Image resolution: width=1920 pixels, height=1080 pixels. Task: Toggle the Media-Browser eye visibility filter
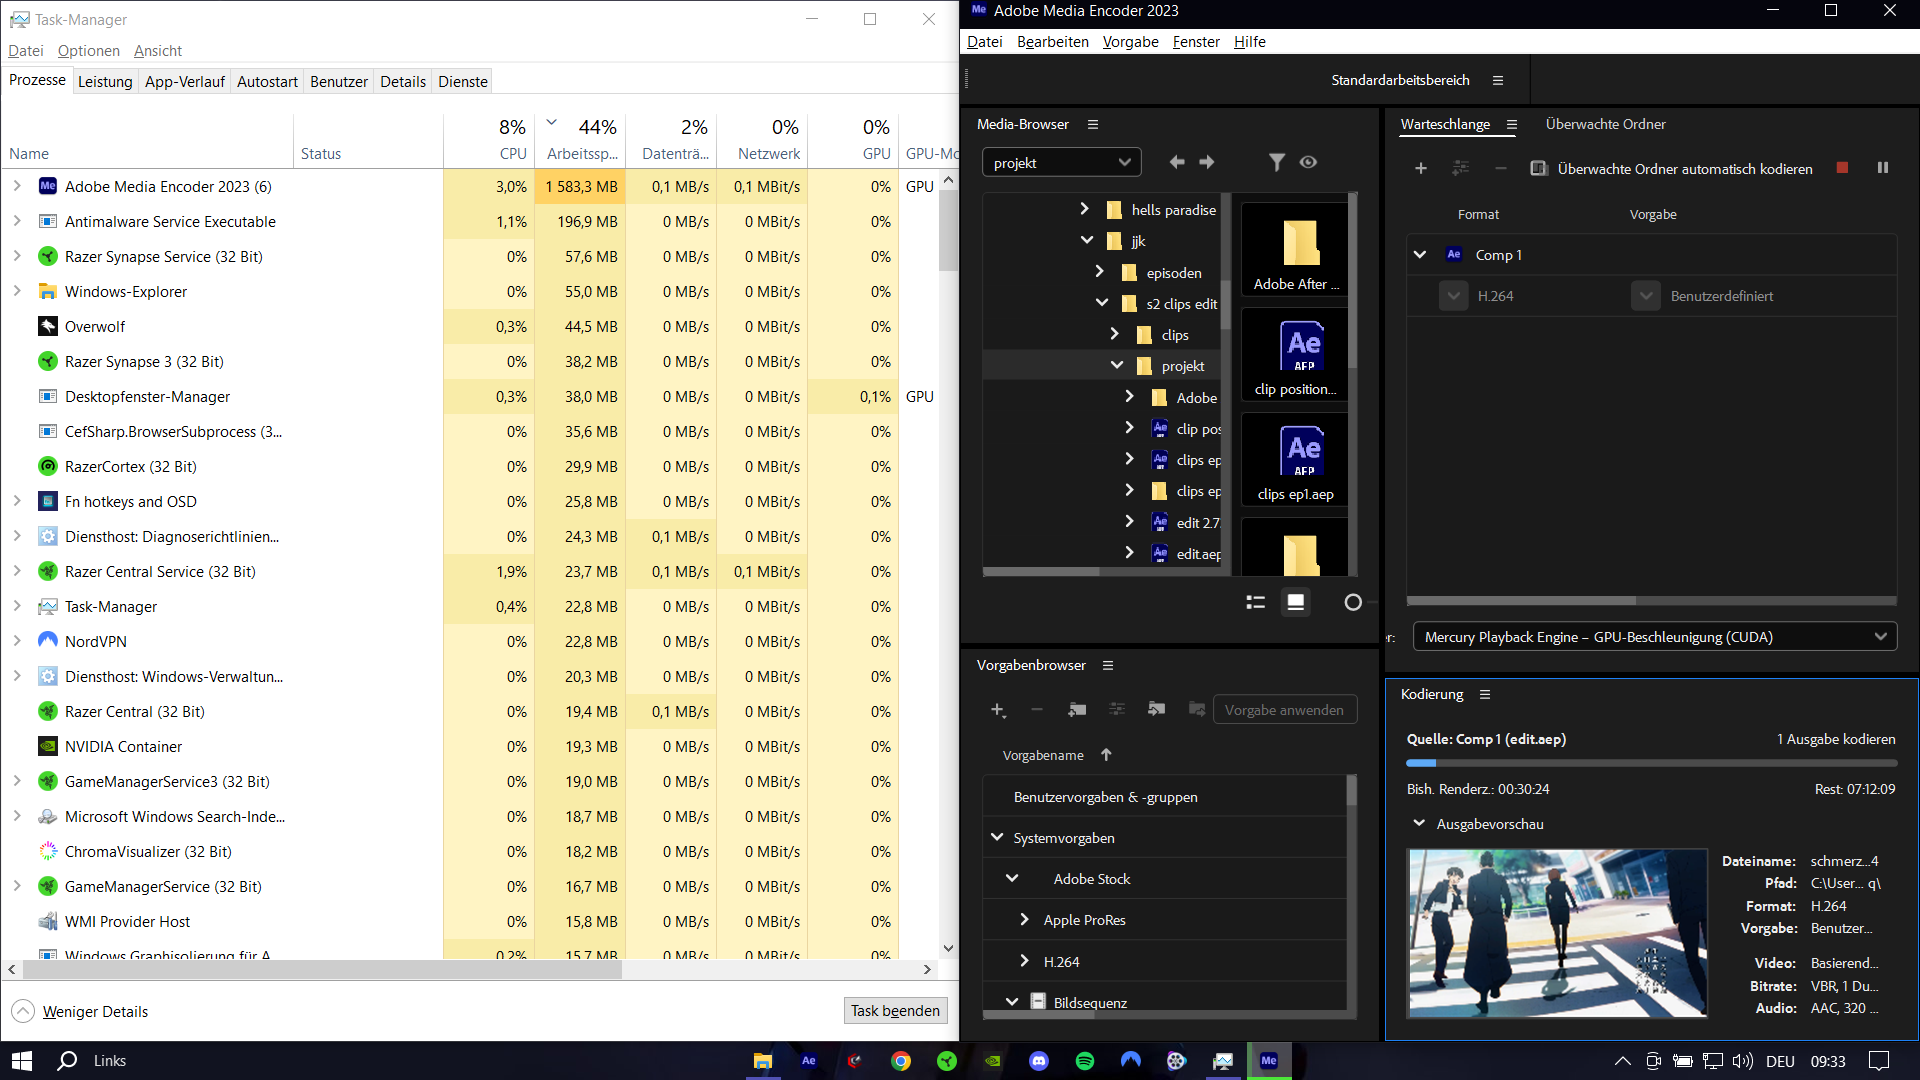pyautogui.click(x=1308, y=162)
